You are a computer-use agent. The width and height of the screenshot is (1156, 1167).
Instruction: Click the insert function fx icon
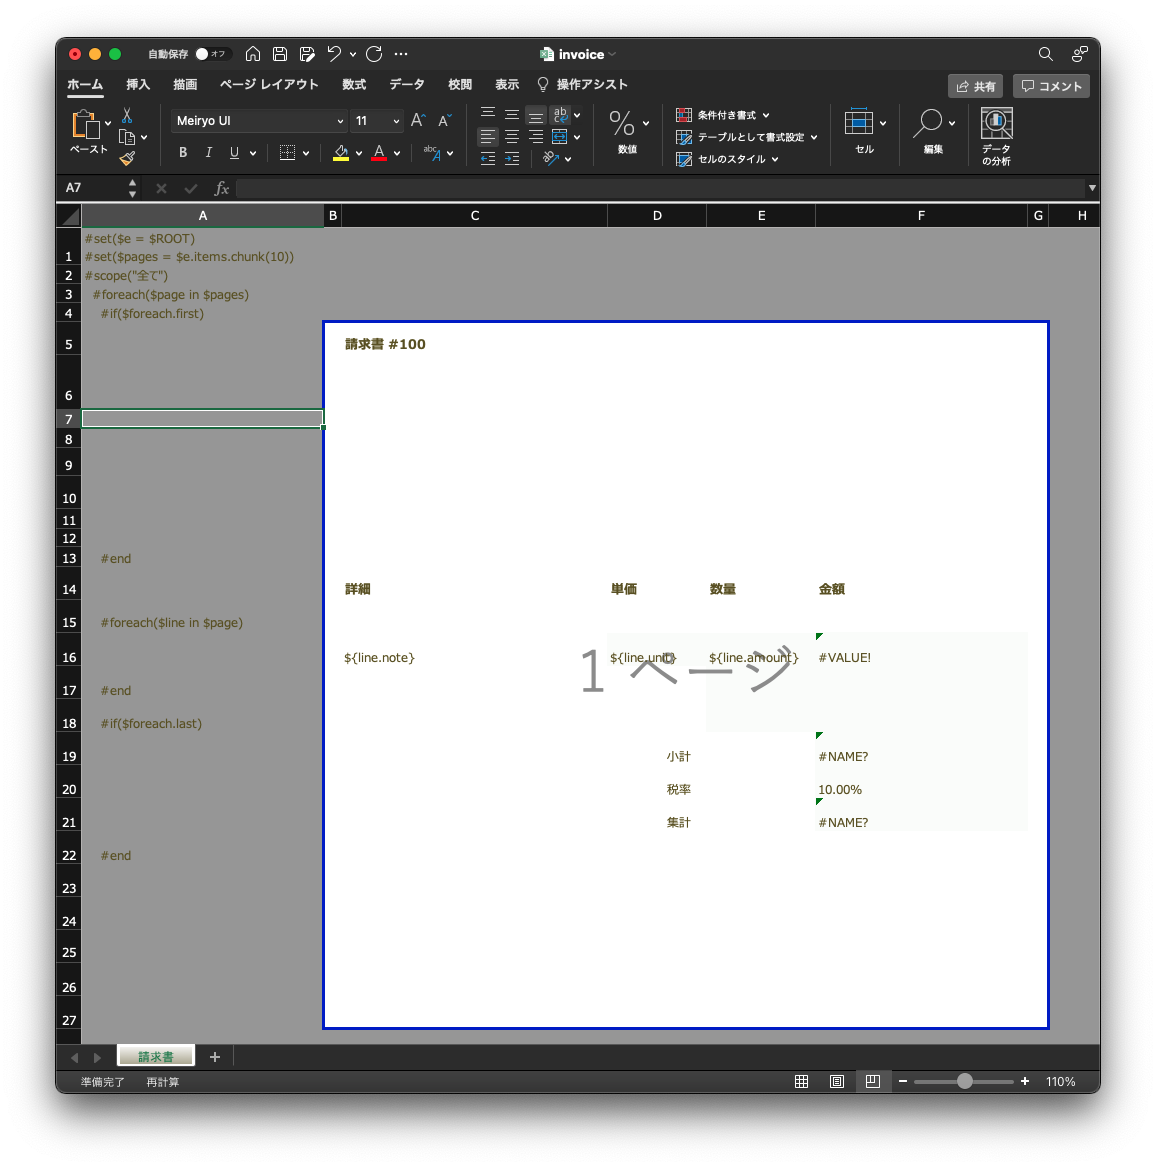pos(221,188)
